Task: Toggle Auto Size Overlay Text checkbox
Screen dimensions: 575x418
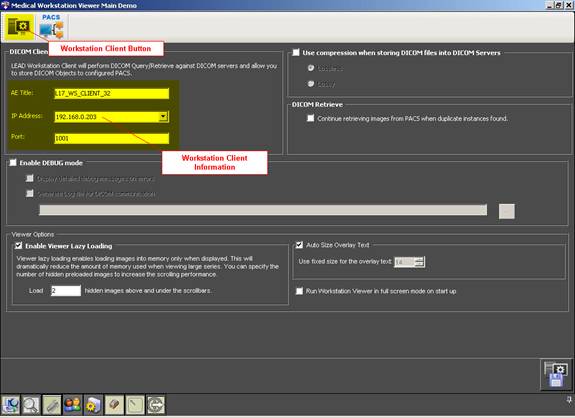Action: 300,245
